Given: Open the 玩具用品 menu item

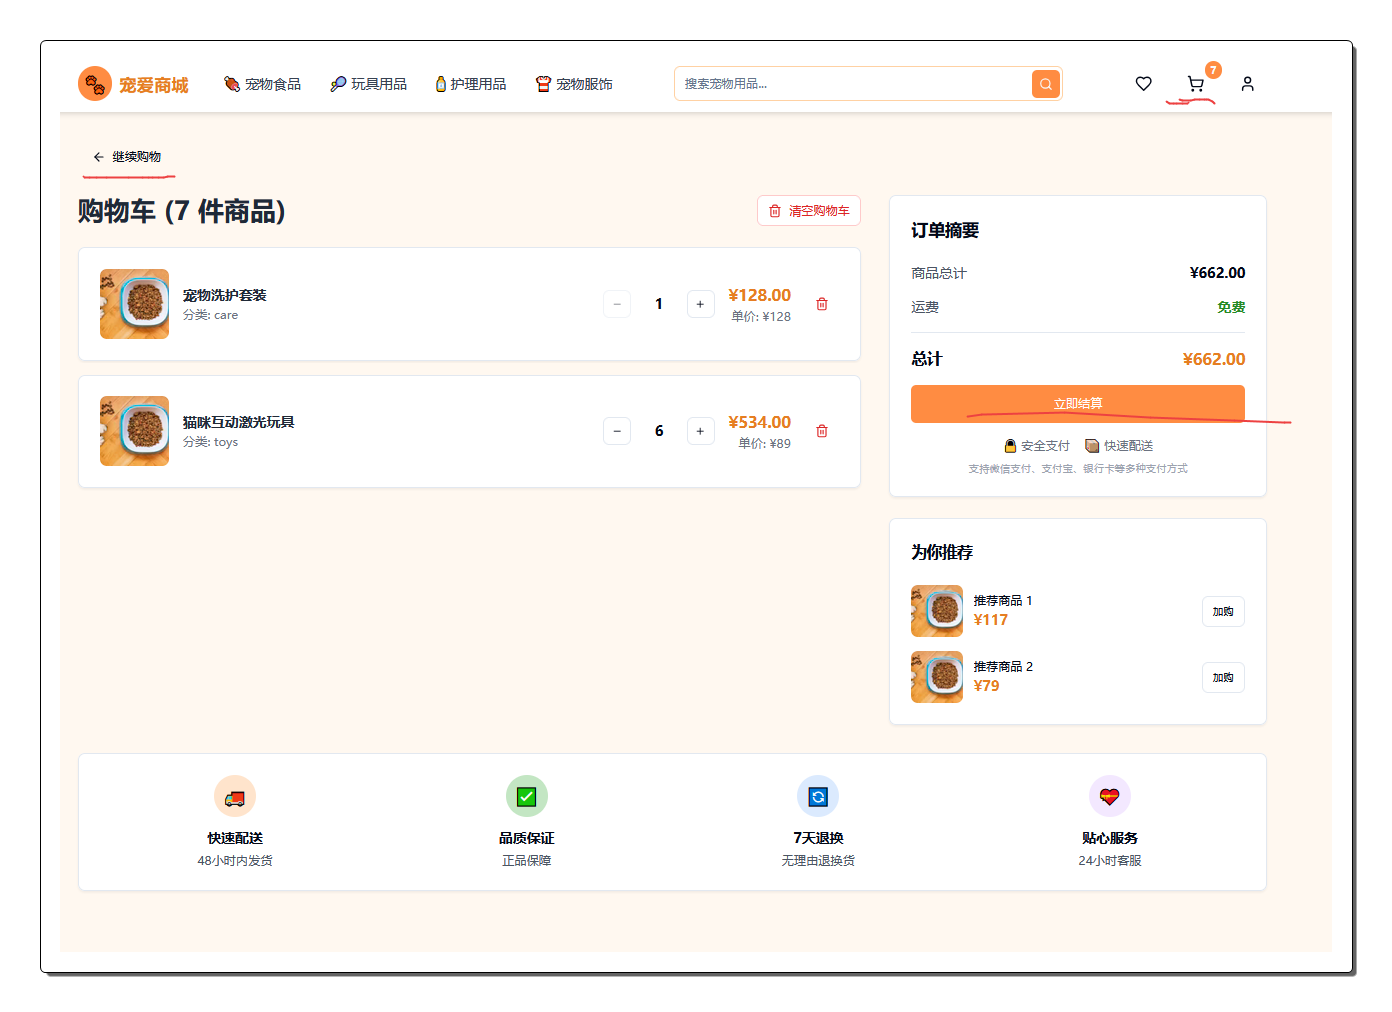Looking at the screenshot, I should tap(368, 84).
